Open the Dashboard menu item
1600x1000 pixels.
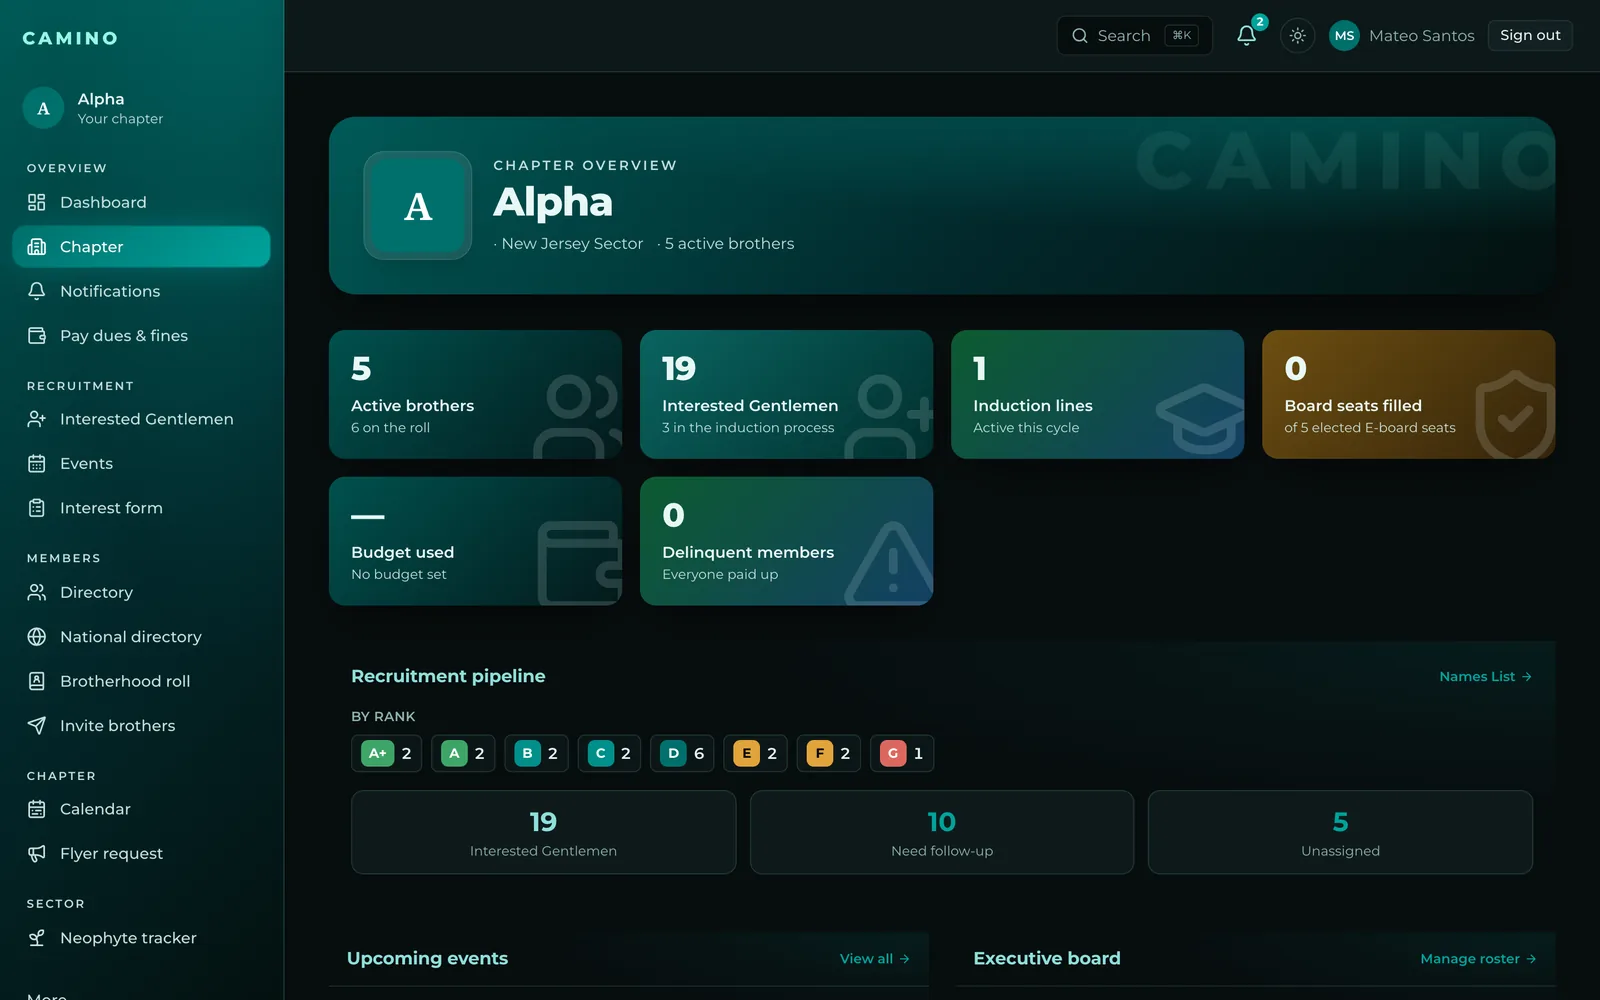coord(141,202)
